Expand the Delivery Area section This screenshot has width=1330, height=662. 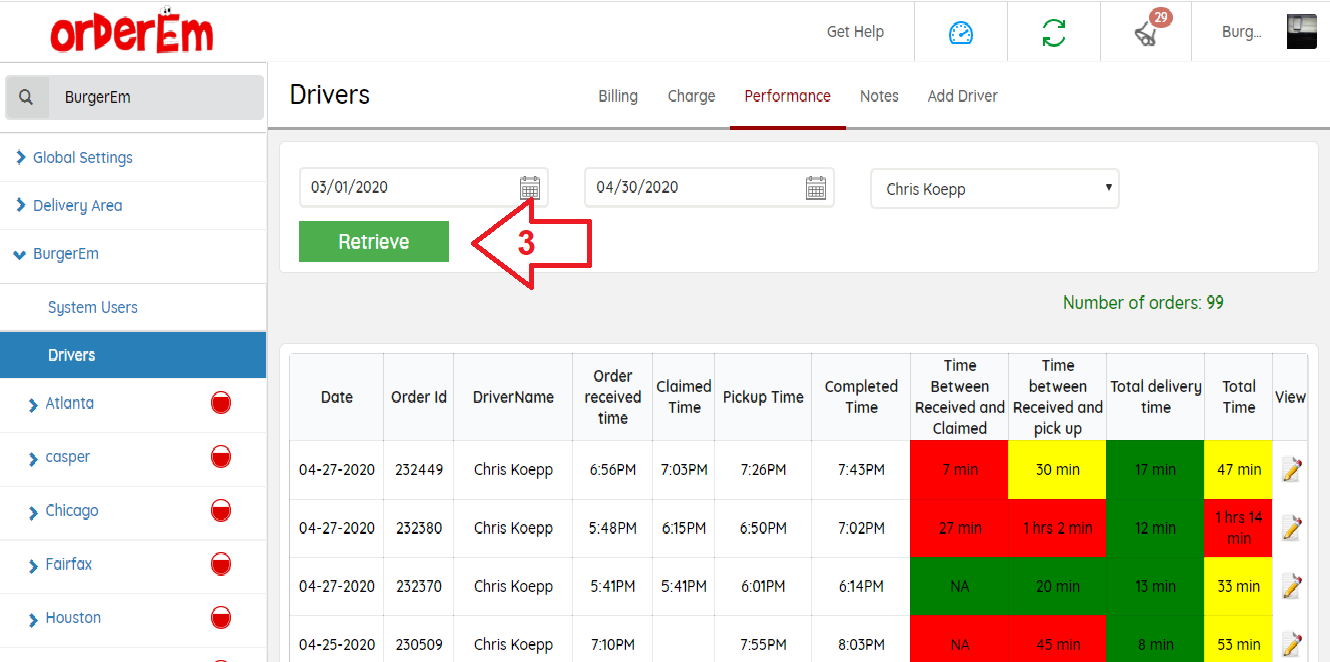pos(77,206)
